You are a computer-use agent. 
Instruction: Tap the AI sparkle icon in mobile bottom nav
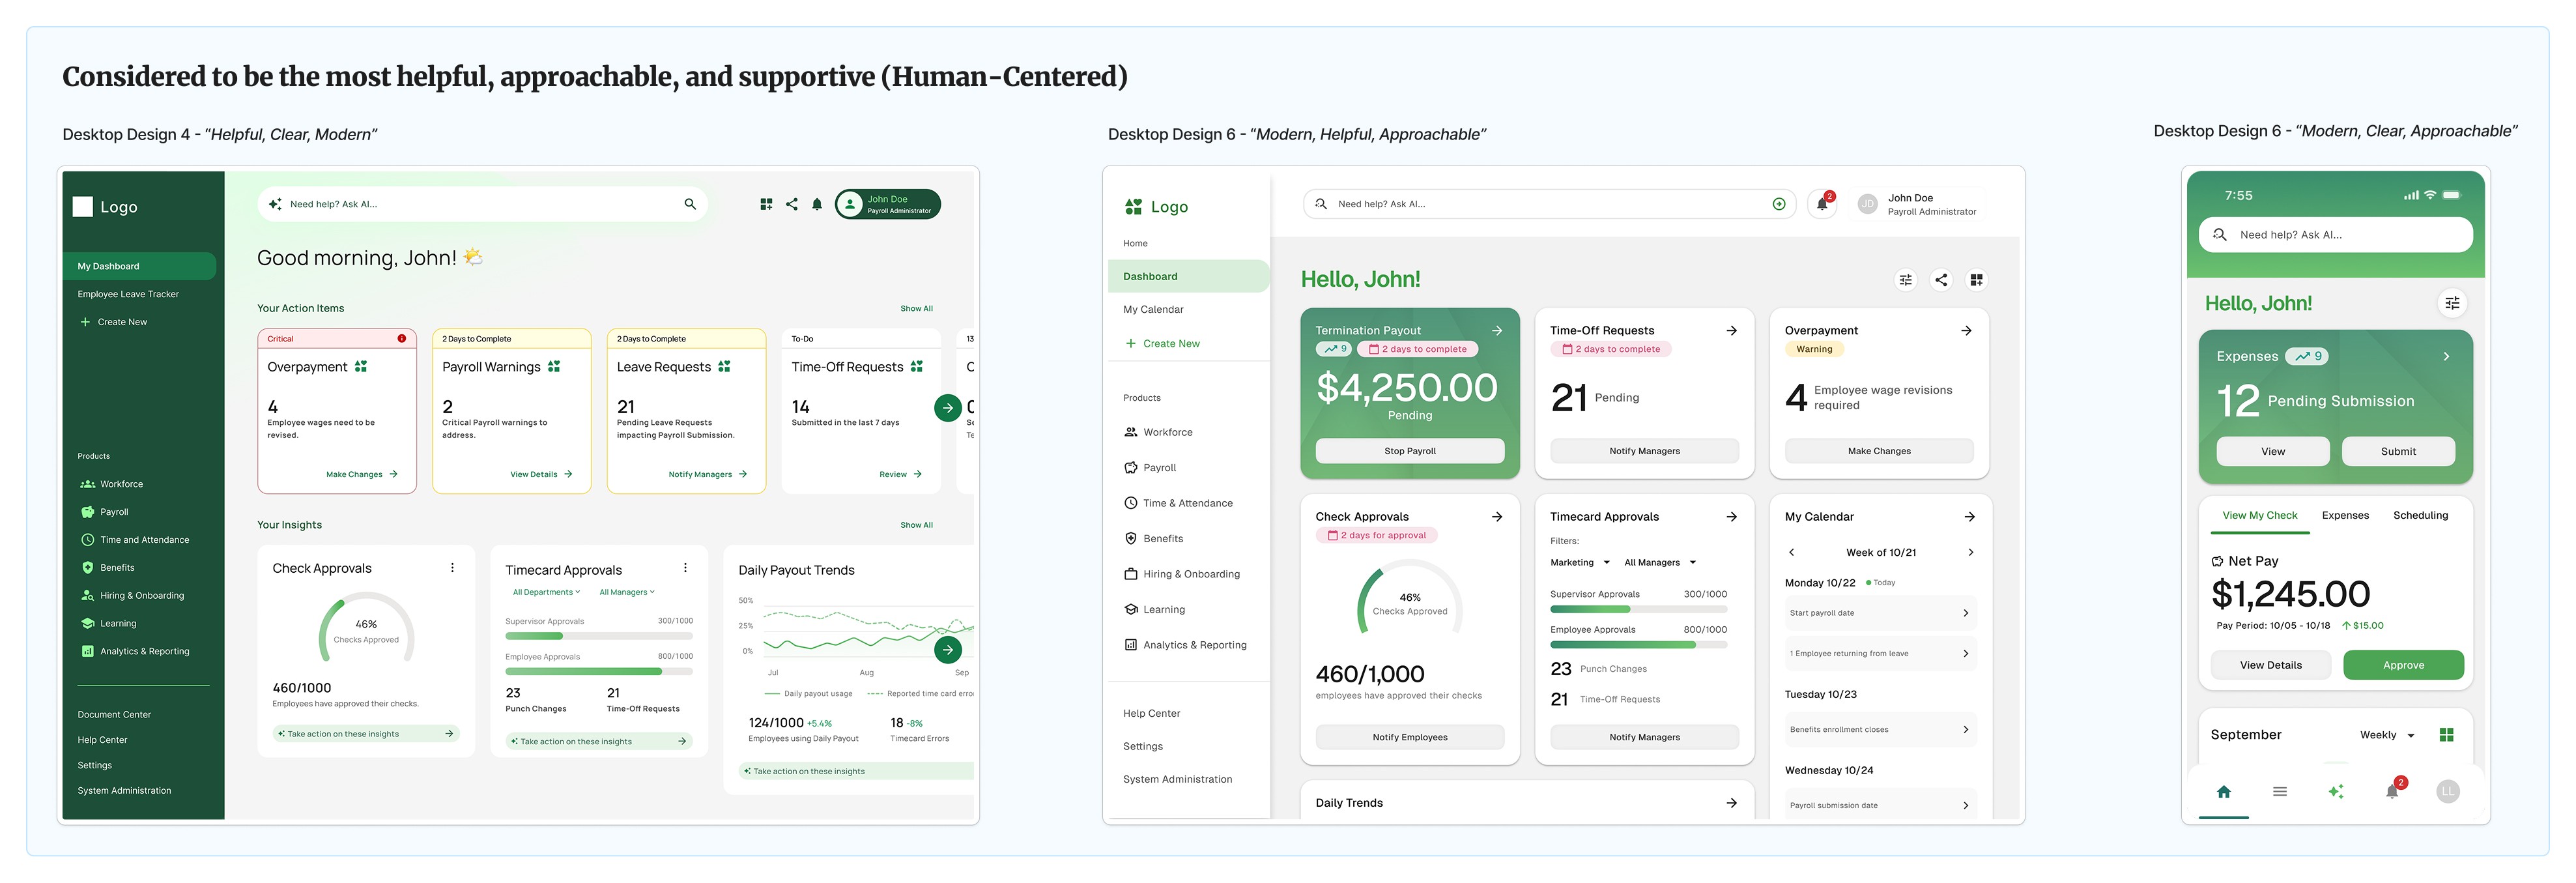tap(2335, 792)
